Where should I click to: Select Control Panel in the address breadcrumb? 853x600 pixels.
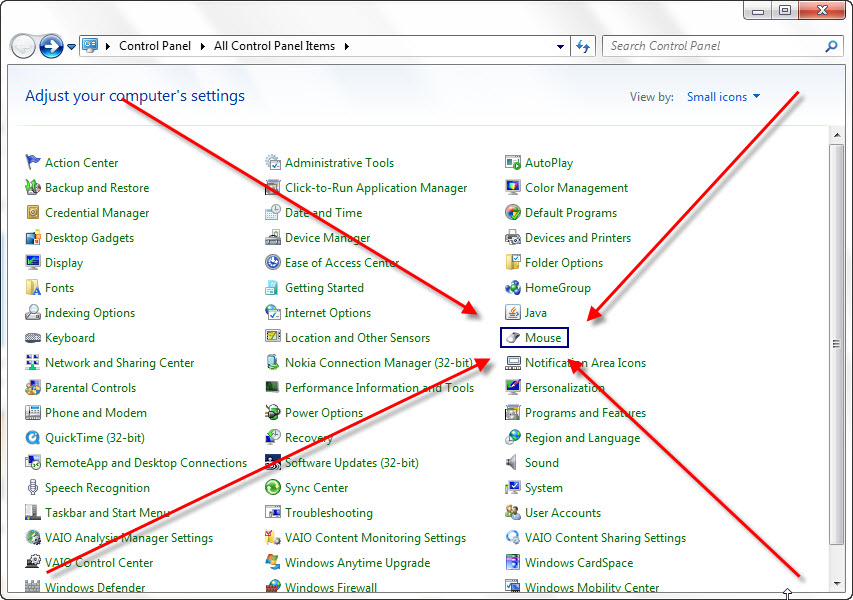pos(155,46)
